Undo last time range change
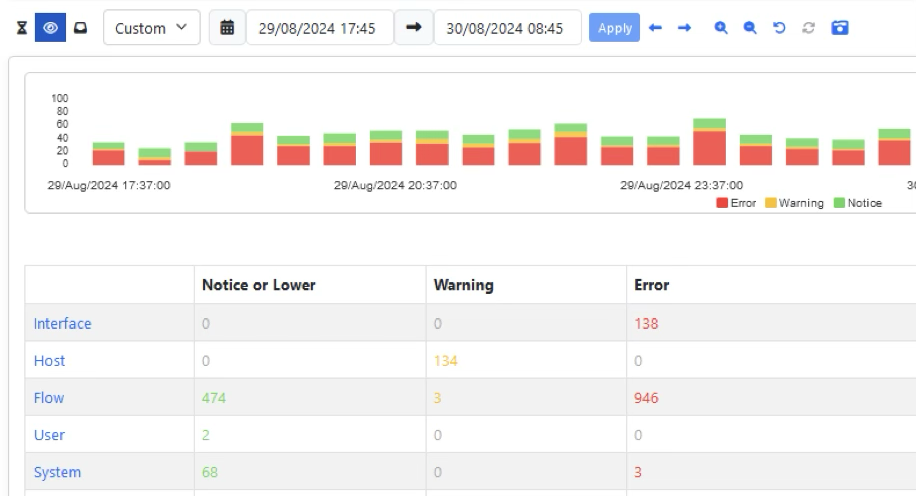Viewport: 916px width, 496px height. click(779, 27)
